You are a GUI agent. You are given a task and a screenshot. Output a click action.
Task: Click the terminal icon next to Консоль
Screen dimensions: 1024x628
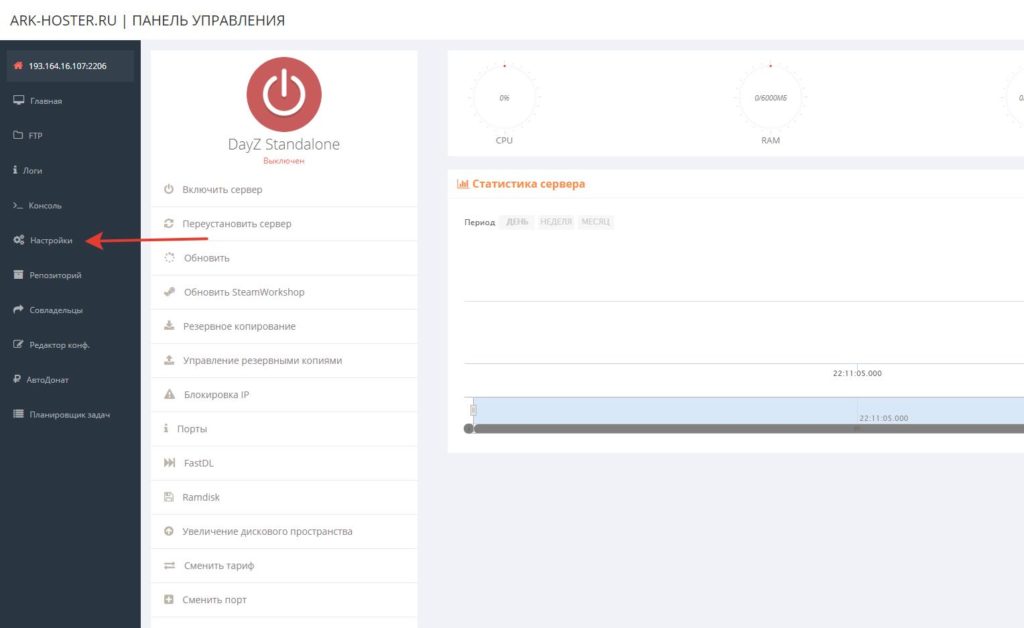[18, 205]
